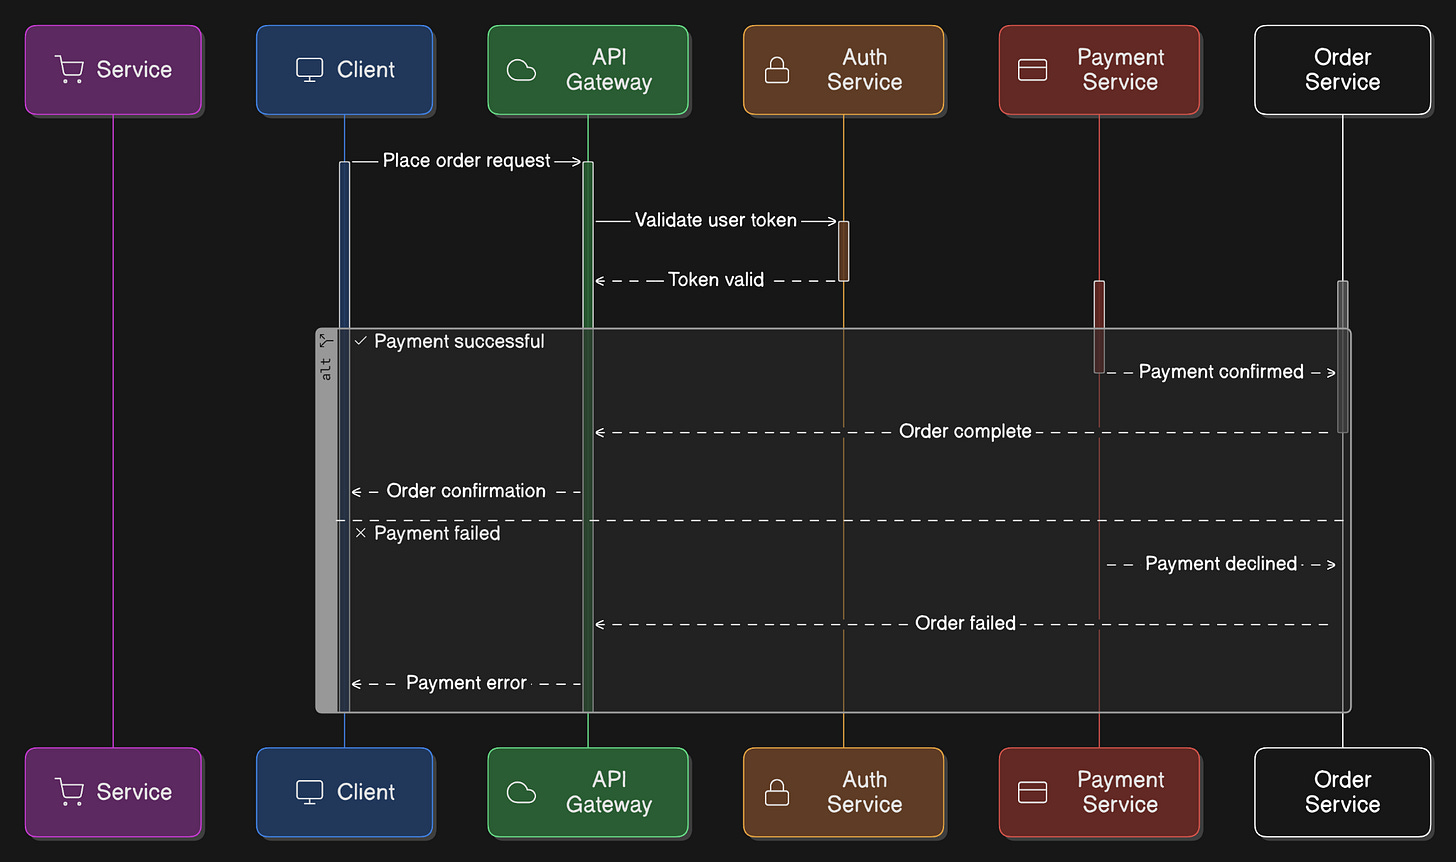Click the Payment successful condition label

point(459,341)
